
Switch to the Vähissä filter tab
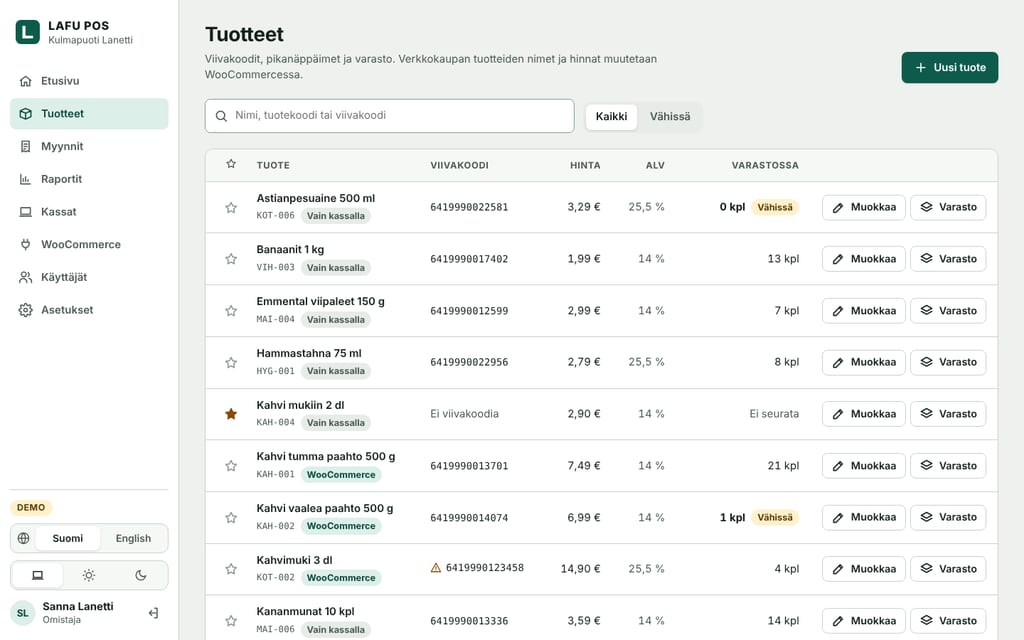point(669,116)
